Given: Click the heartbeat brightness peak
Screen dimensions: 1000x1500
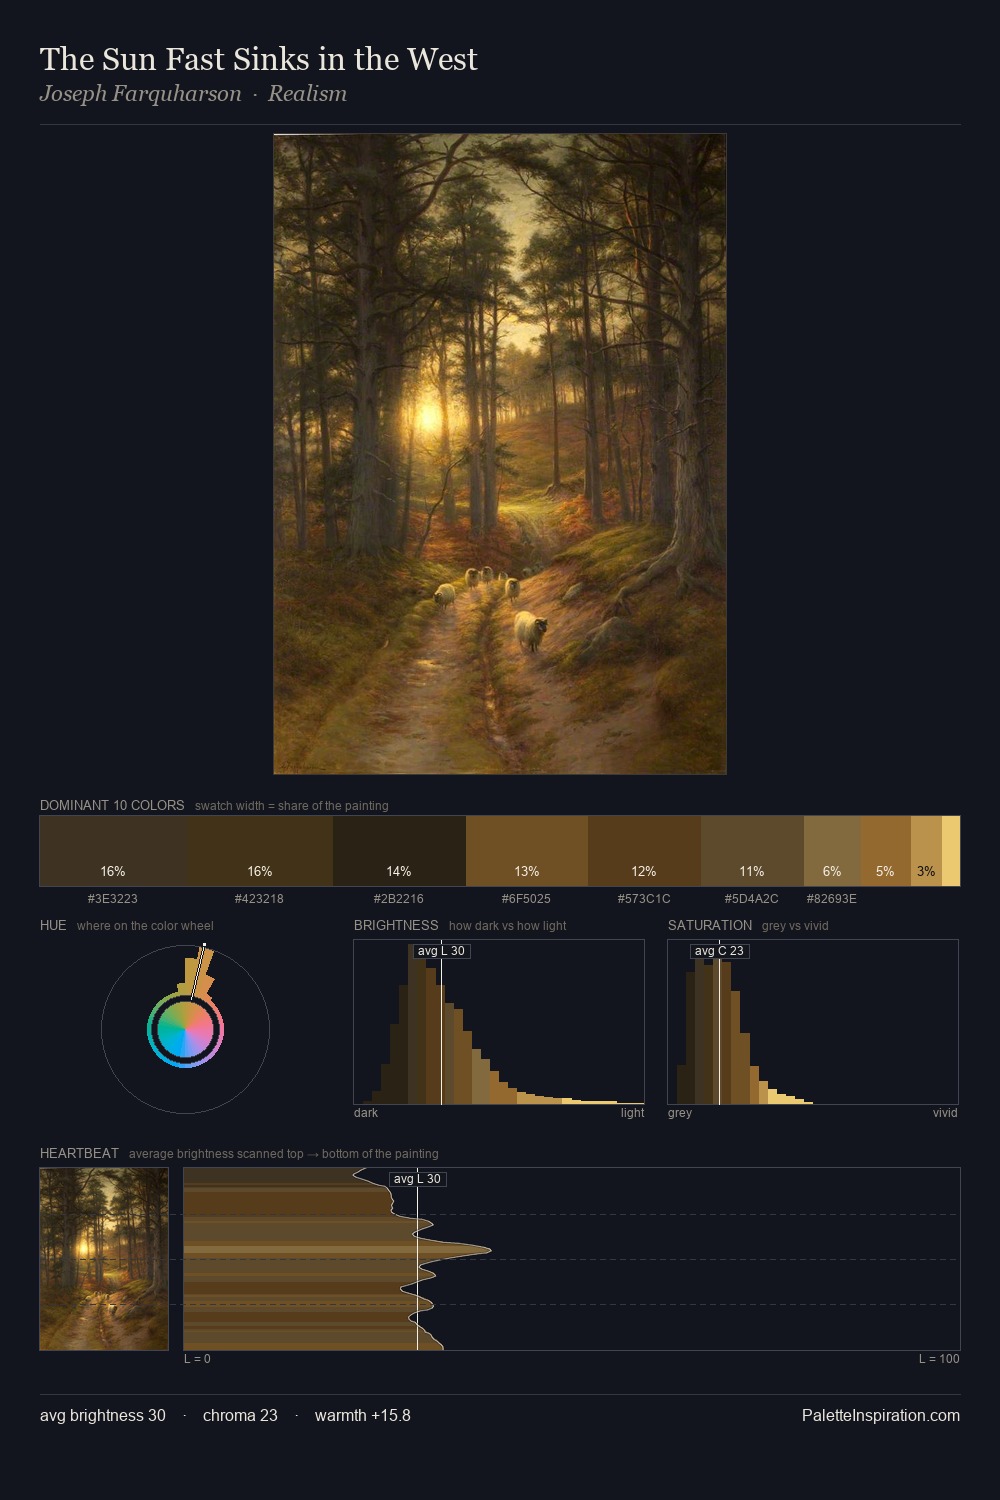Looking at the screenshot, I should (x=490, y=1249).
